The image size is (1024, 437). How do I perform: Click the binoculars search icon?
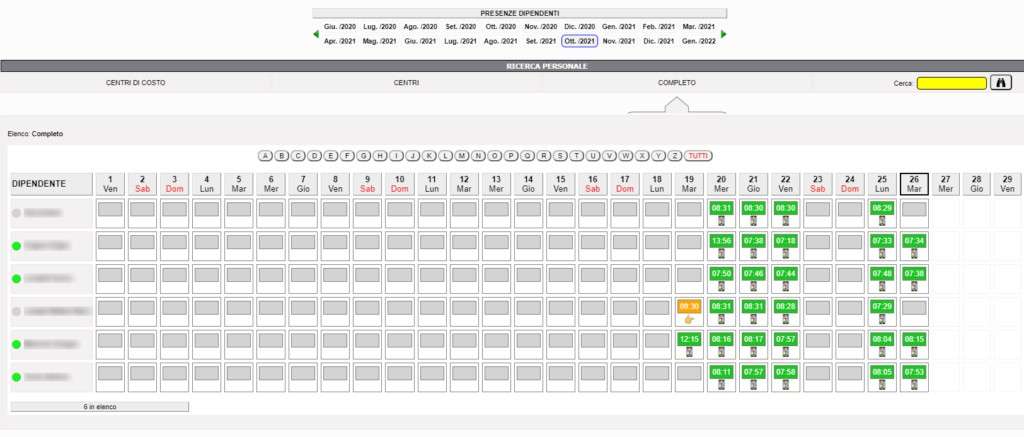(1000, 83)
